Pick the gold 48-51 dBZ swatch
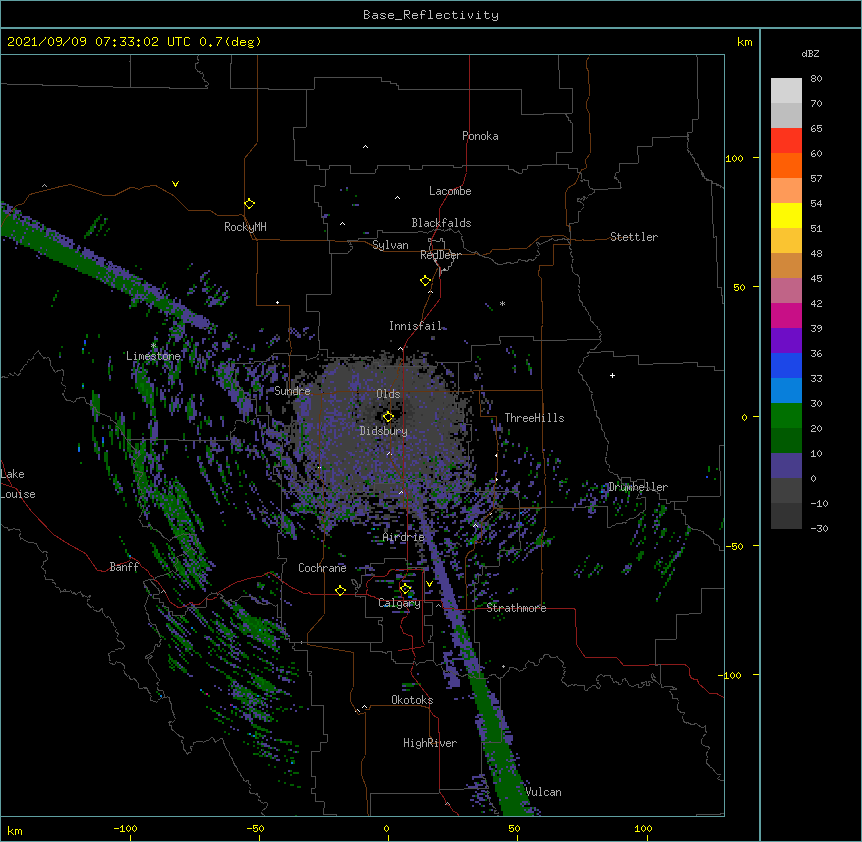Viewport: 862px width, 842px height. [786, 241]
